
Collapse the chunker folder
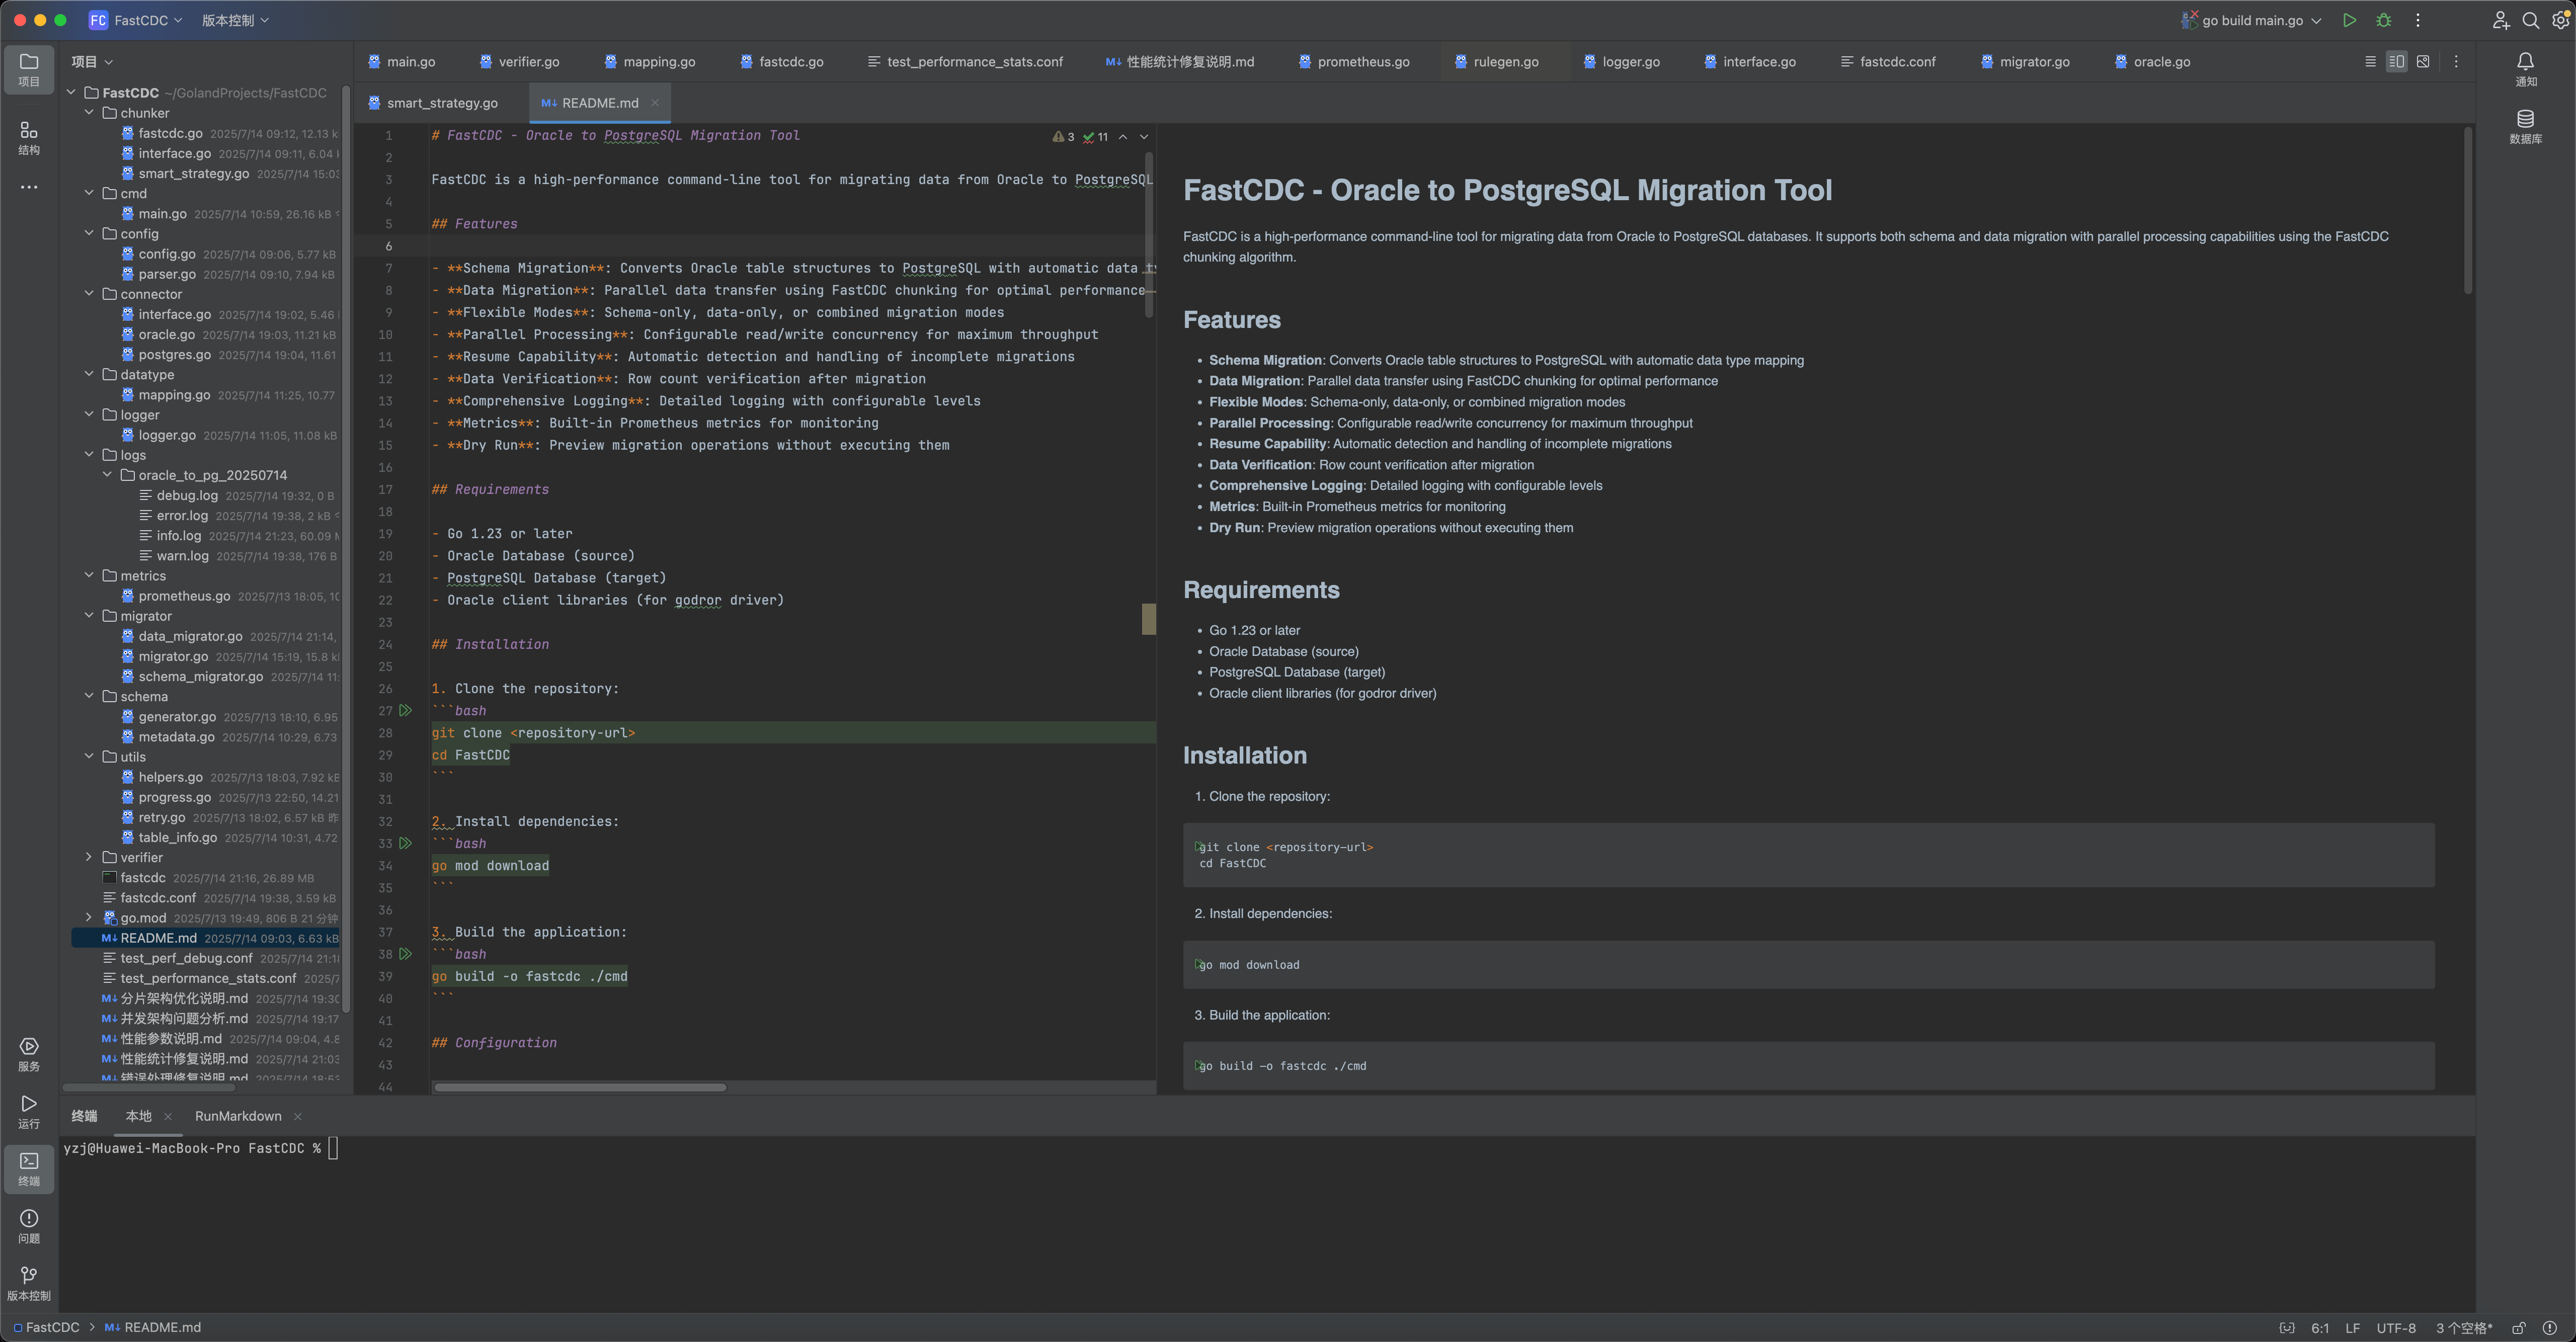point(89,113)
